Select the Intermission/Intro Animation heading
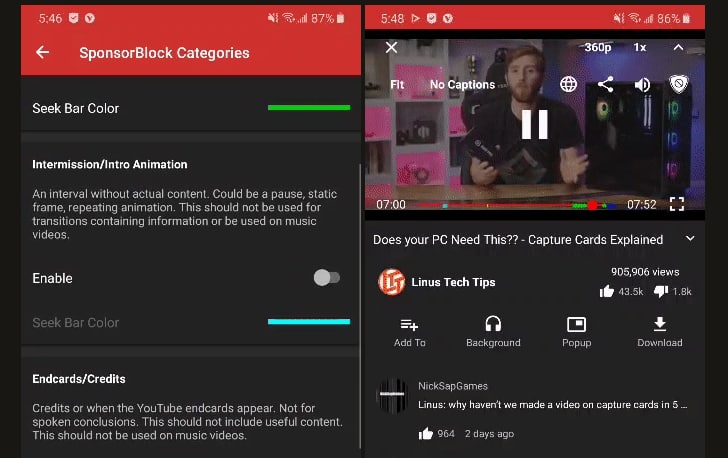 [x=110, y=164]
